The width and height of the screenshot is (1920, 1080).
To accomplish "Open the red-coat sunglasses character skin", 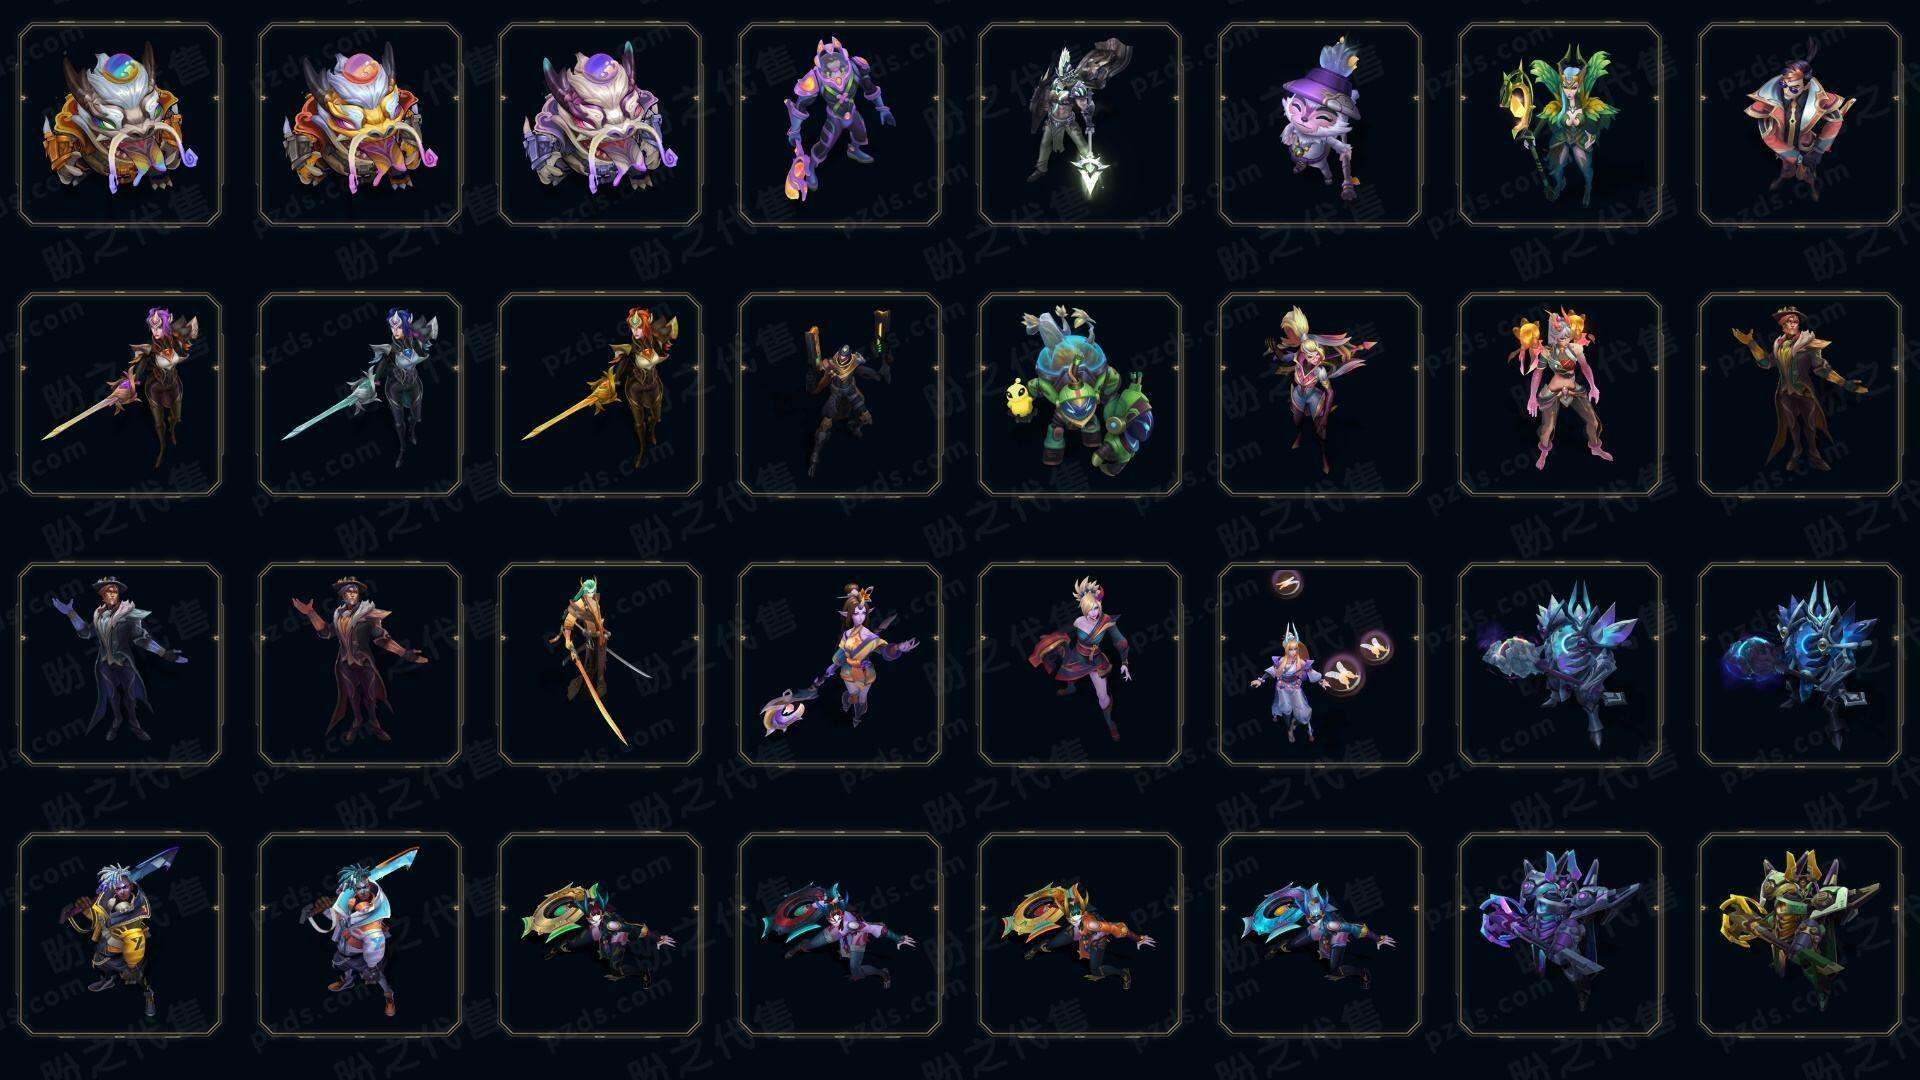I will [x=1800, y=125].
